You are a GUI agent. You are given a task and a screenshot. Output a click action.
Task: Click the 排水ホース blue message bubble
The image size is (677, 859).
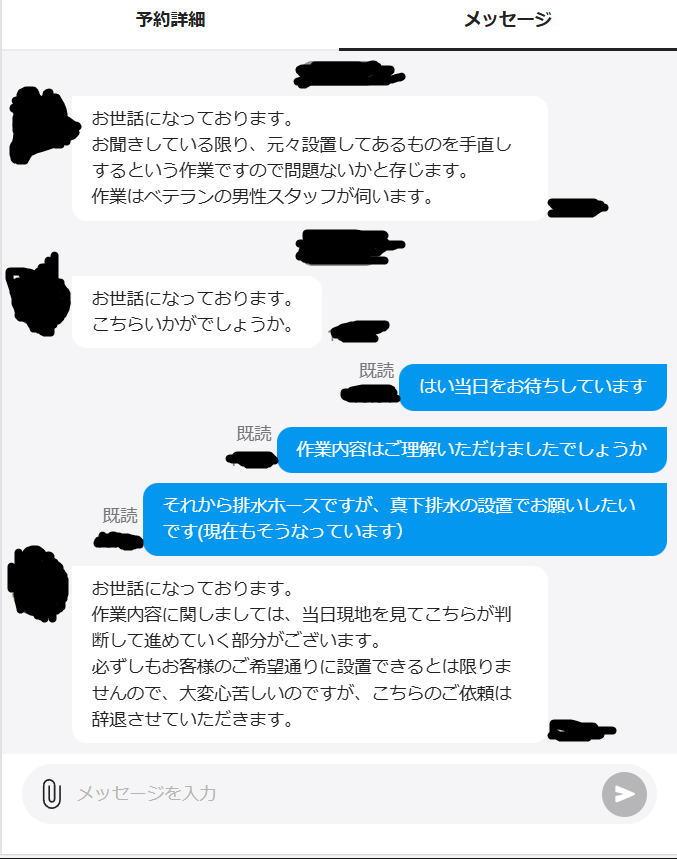405,519
